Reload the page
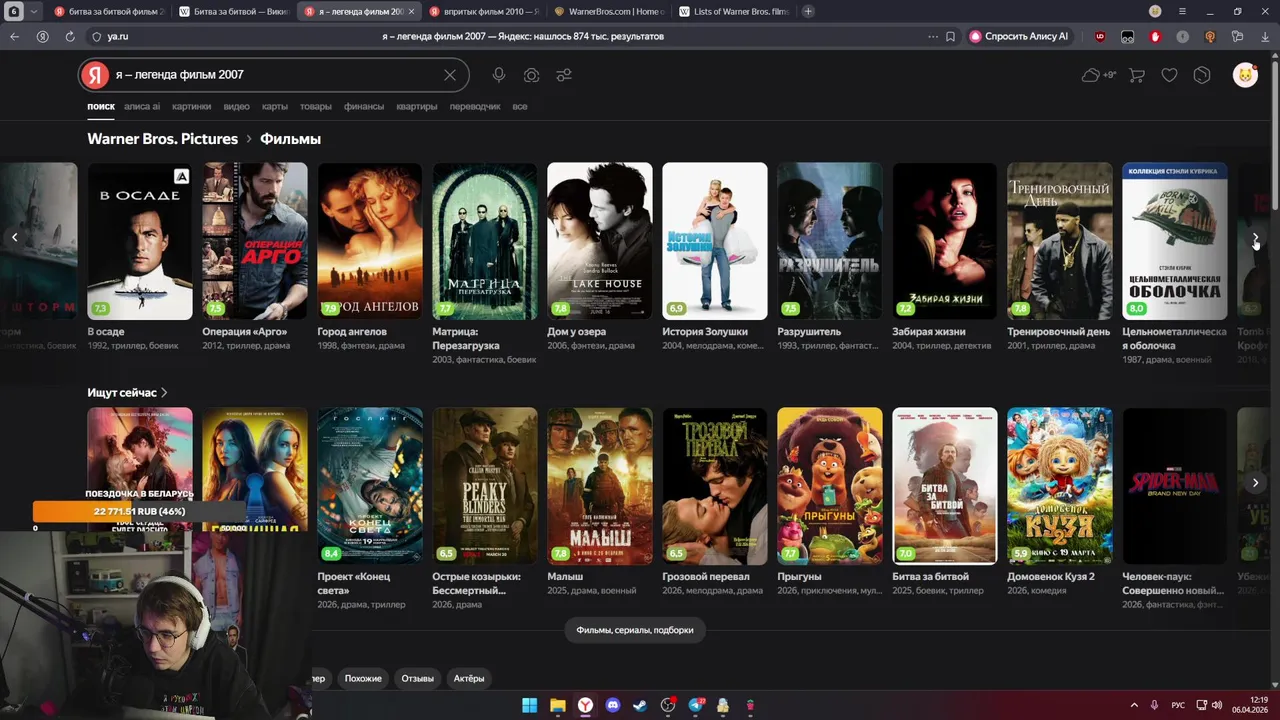This screenshot has height=720, width=1280. (70, 36)
